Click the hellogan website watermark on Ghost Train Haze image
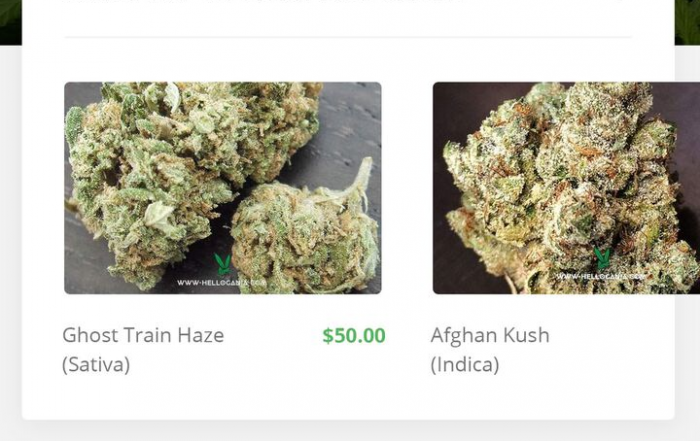700x441 pixels. 221,283
